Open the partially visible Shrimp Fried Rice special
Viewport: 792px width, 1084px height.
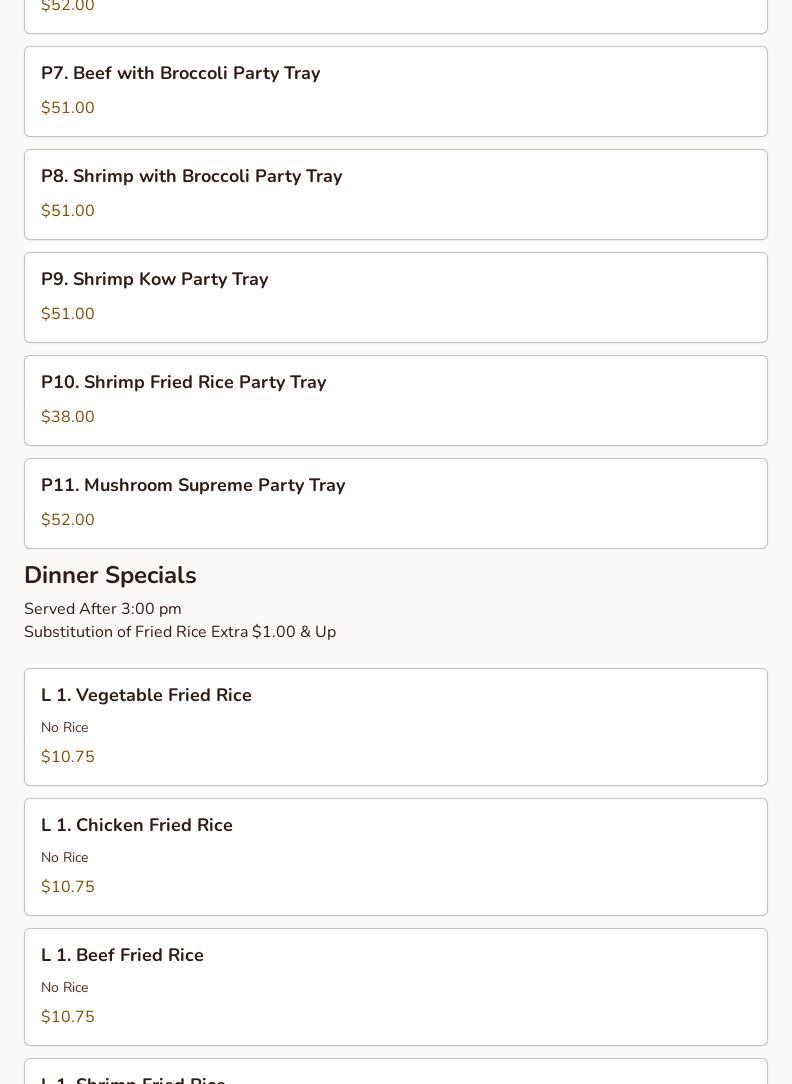click(x=133, y=1078)
